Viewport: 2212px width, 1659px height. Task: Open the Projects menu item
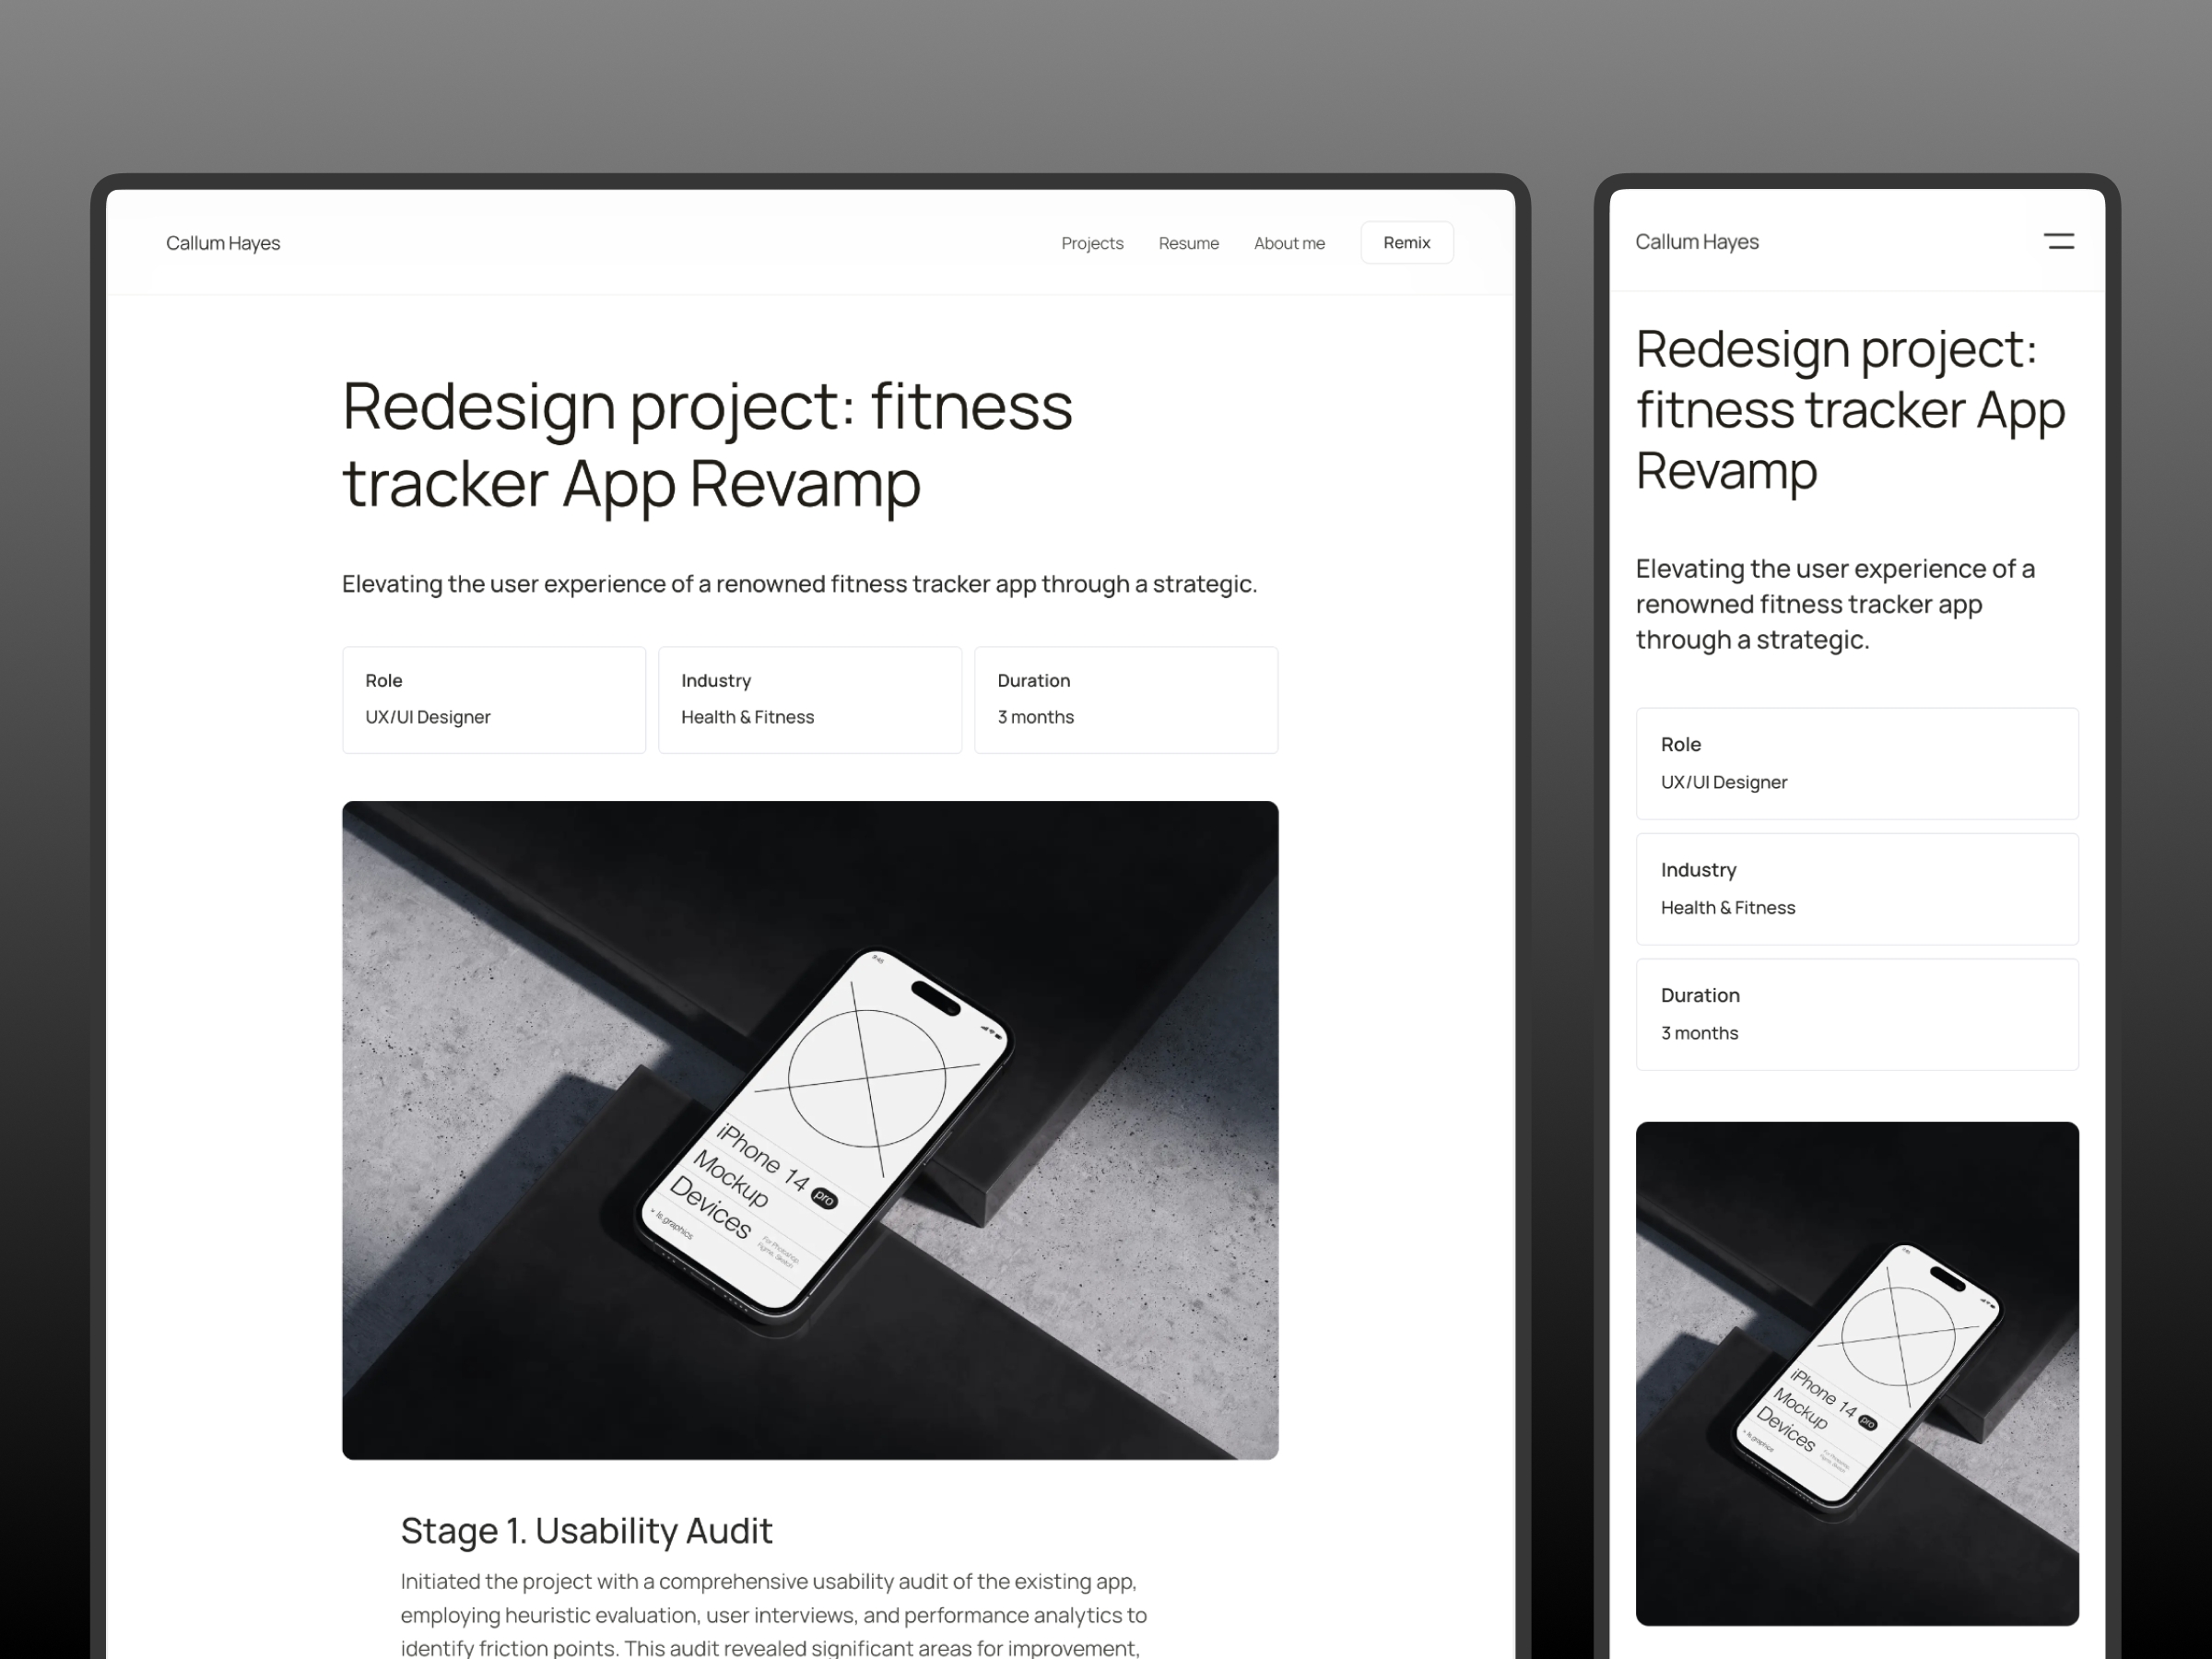[x=1090, y=242]
